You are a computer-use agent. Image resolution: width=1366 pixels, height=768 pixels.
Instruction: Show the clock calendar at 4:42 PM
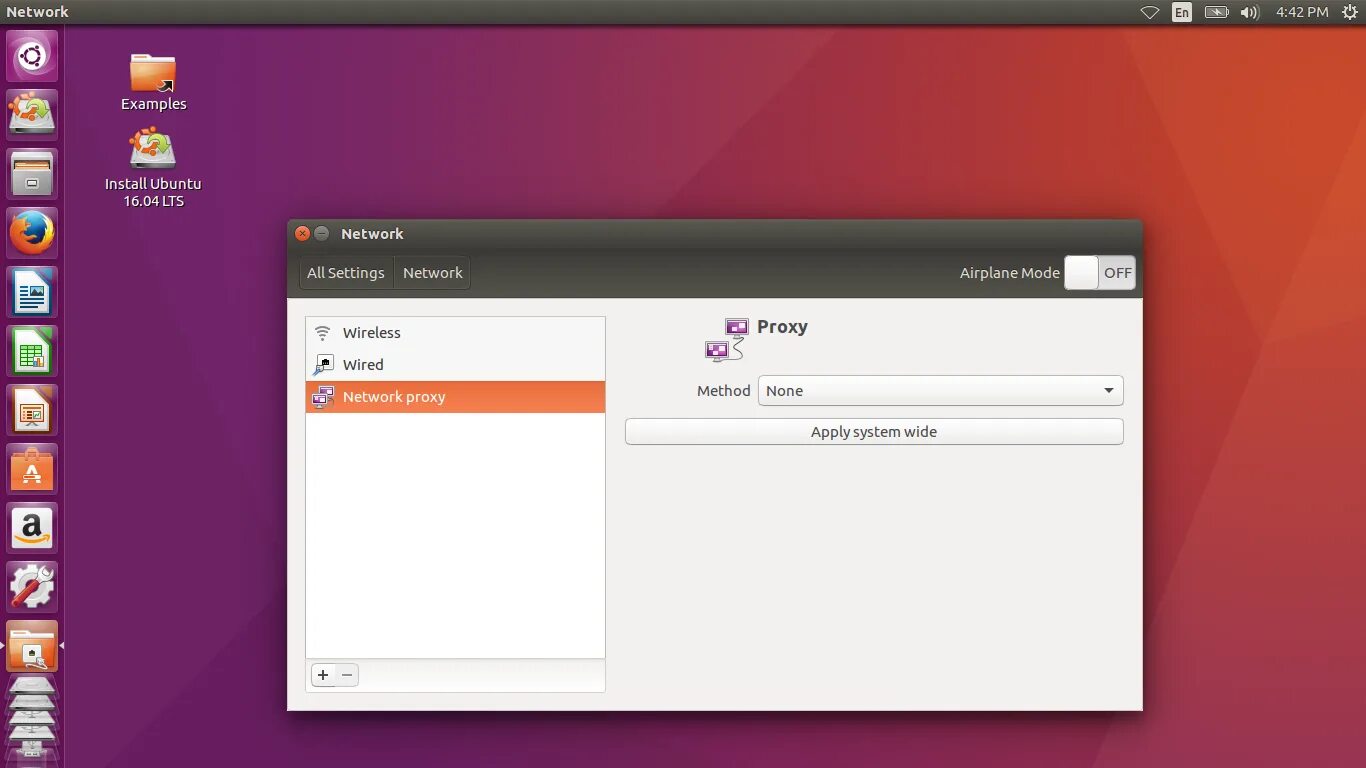click(x=1302, y=12)
